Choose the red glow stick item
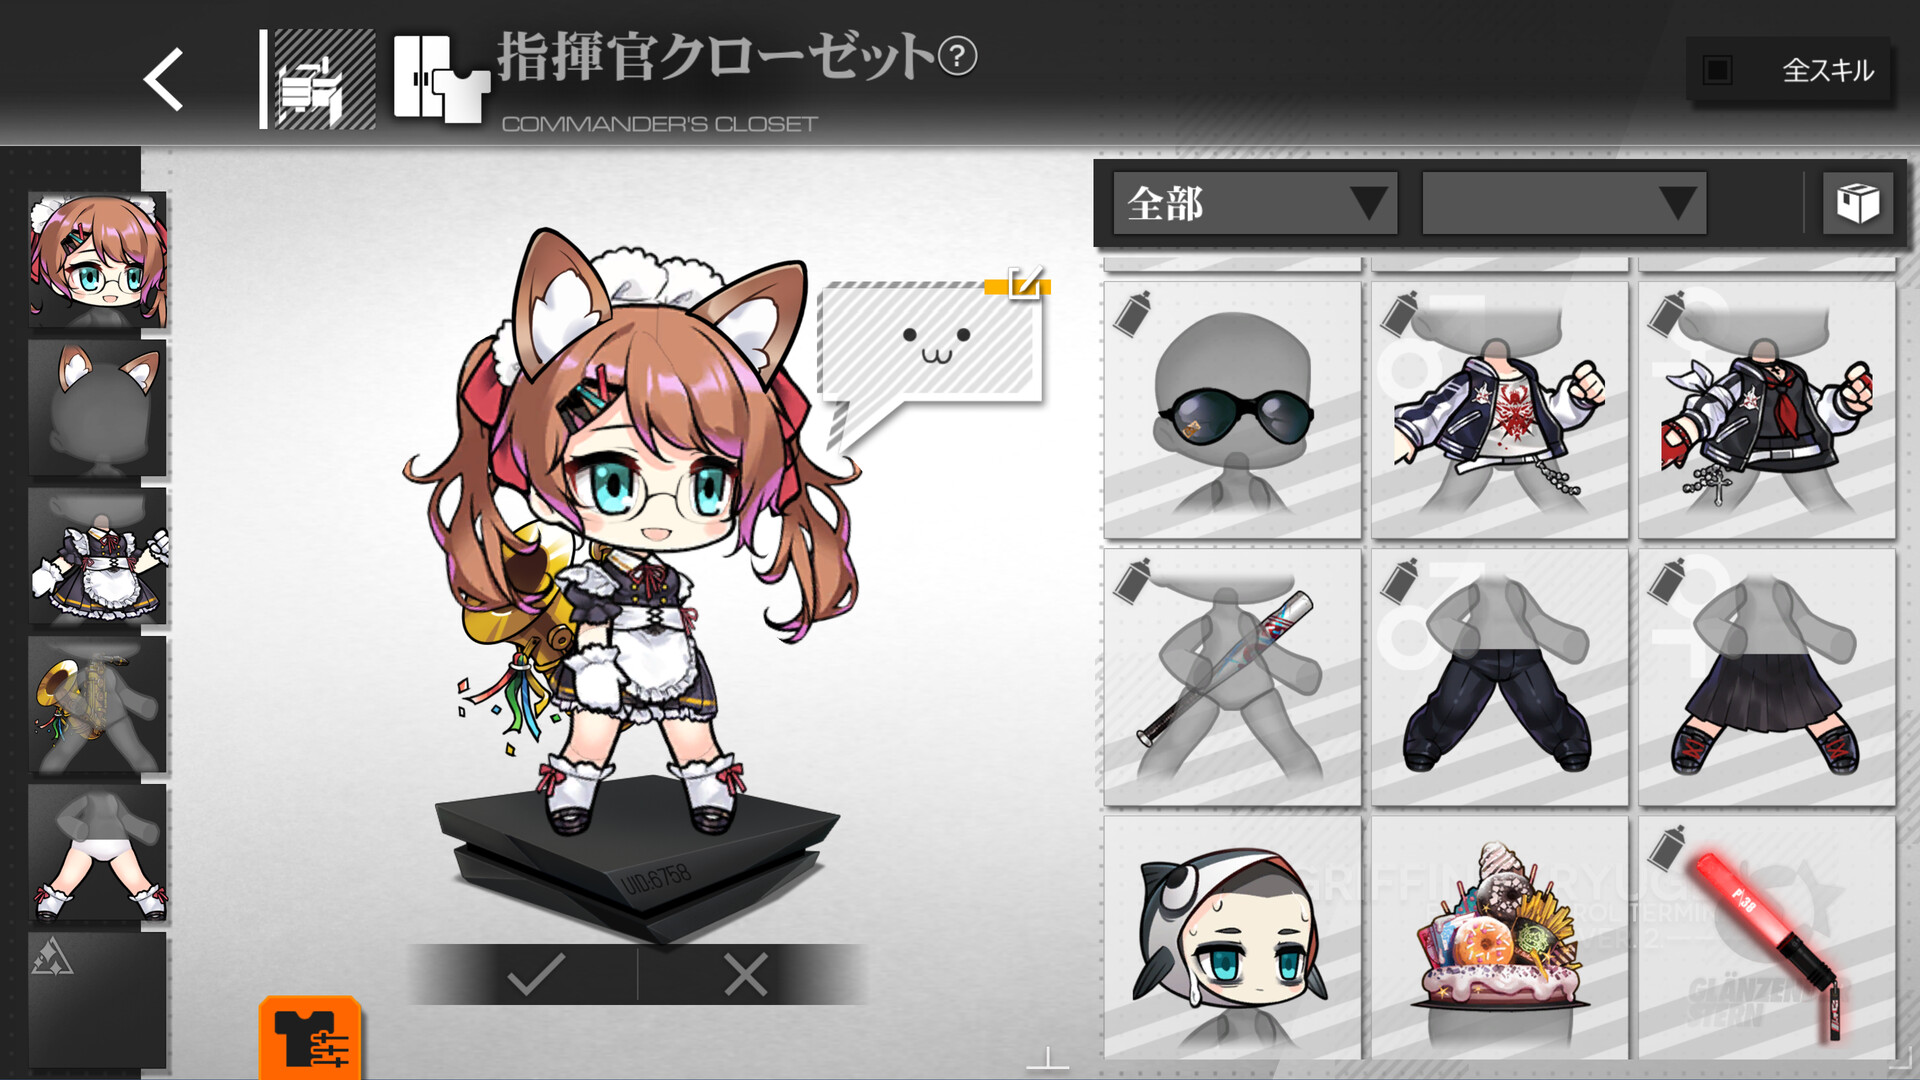This screenshot has width=1920, height=1080. pyautogui.click(x=1767, y=938)
